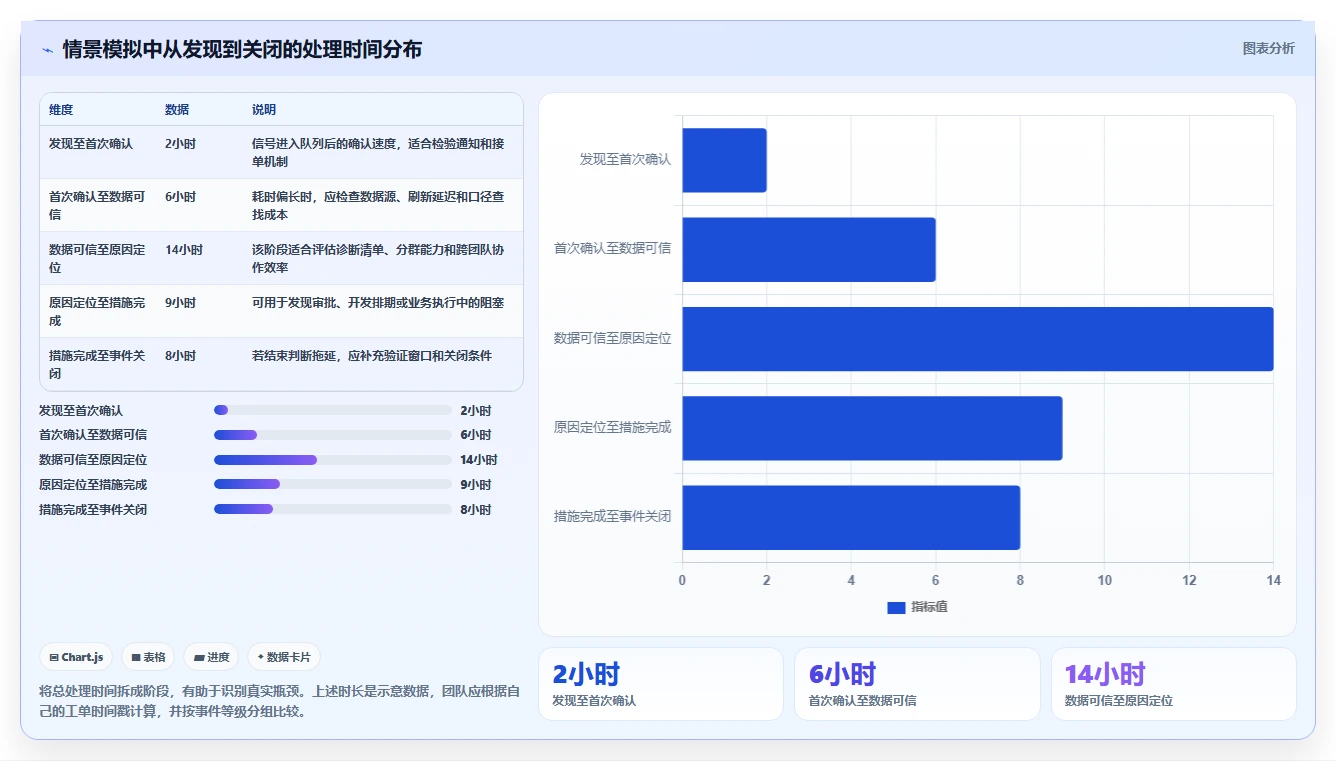Click the description starting 信号进入队列后的确认速度
The height and width of the screenshot is (761, 1336).
(x=378, y=153)
